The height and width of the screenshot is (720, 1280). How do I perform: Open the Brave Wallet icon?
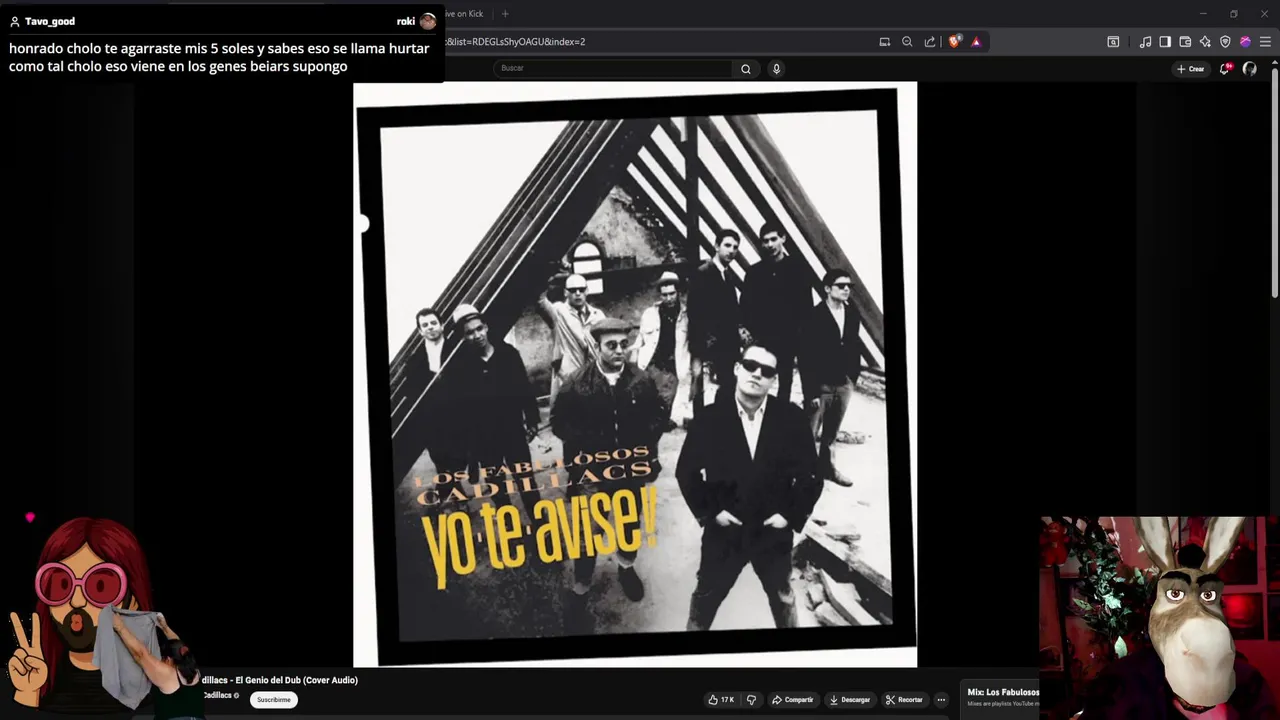click(x=1185, y=42)
